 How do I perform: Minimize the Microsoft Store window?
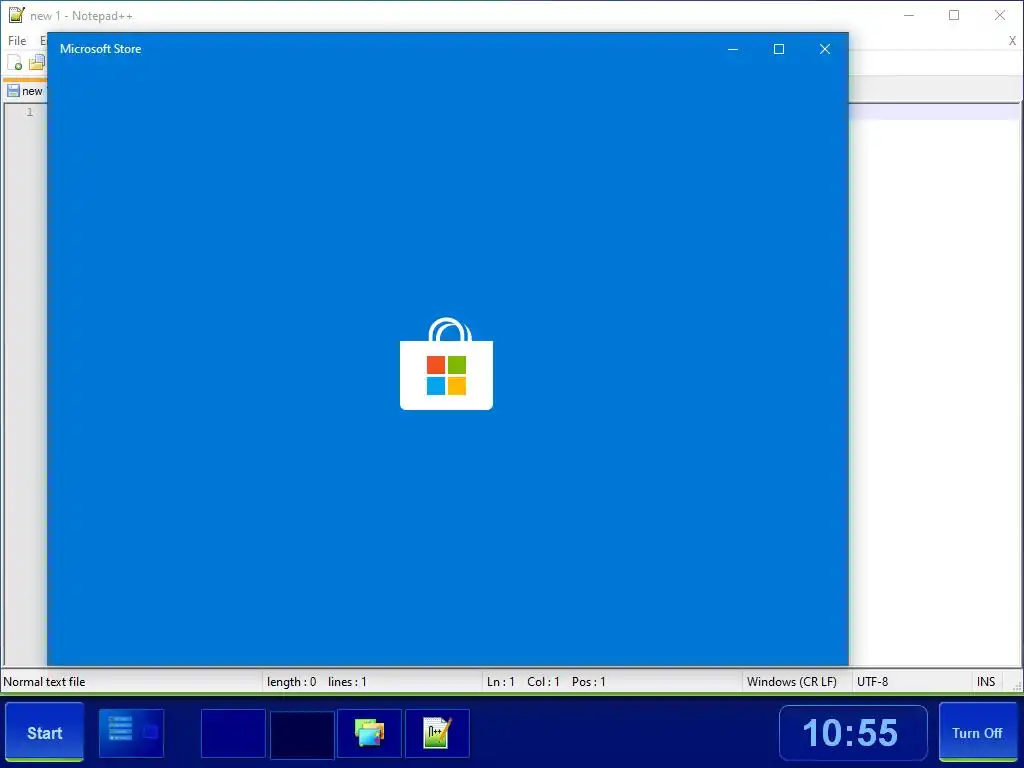(x=733, y=49)
